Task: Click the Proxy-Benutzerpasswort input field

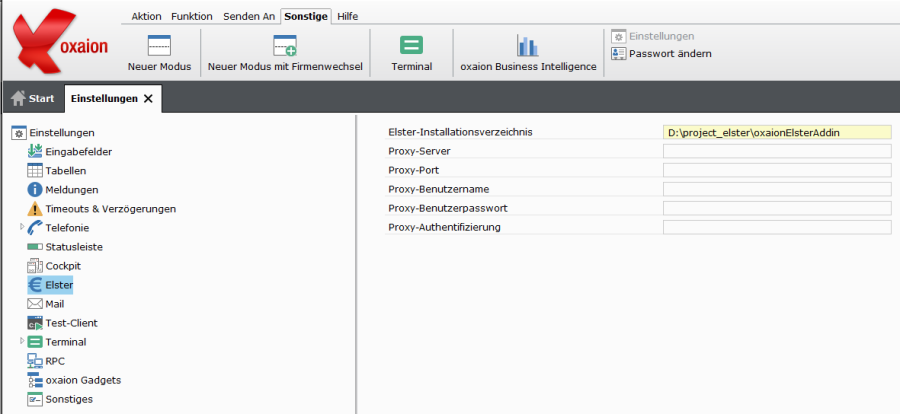Action: coord(777,208)
